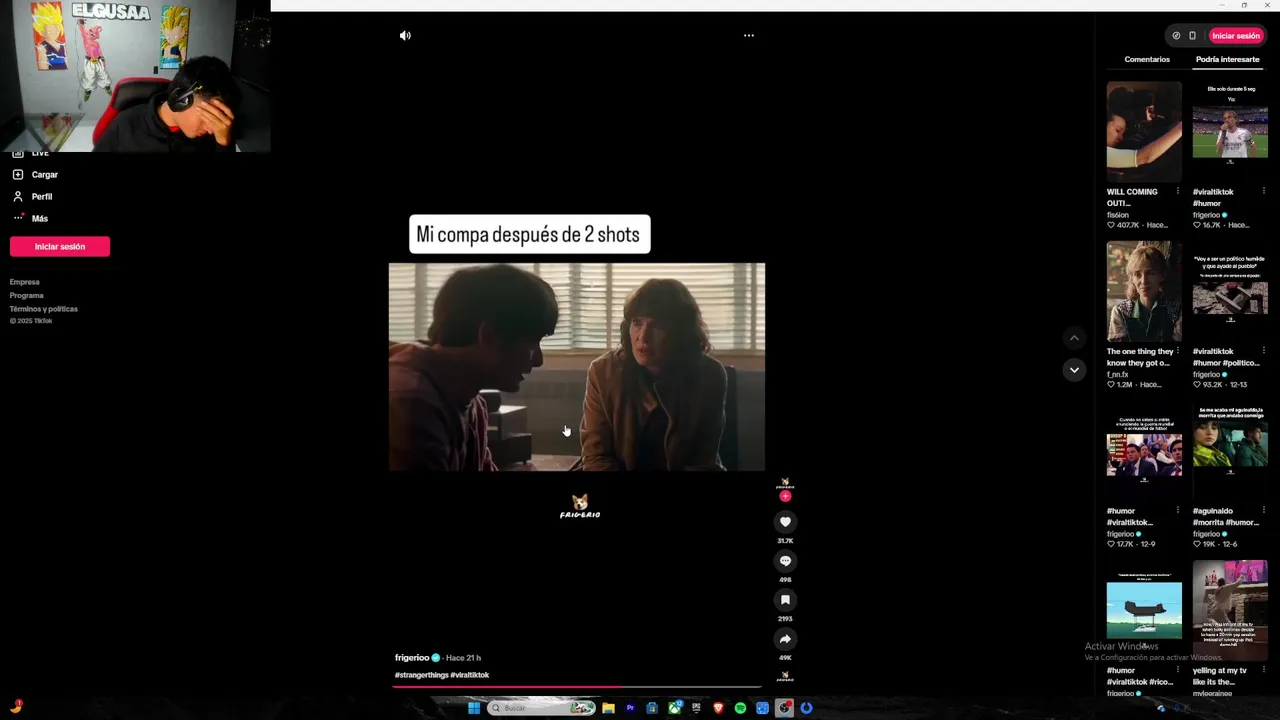Image resolution: width=1280 pixels, height=720 pixels.
Task: Open the Empresa footer link
Action: 25,282
